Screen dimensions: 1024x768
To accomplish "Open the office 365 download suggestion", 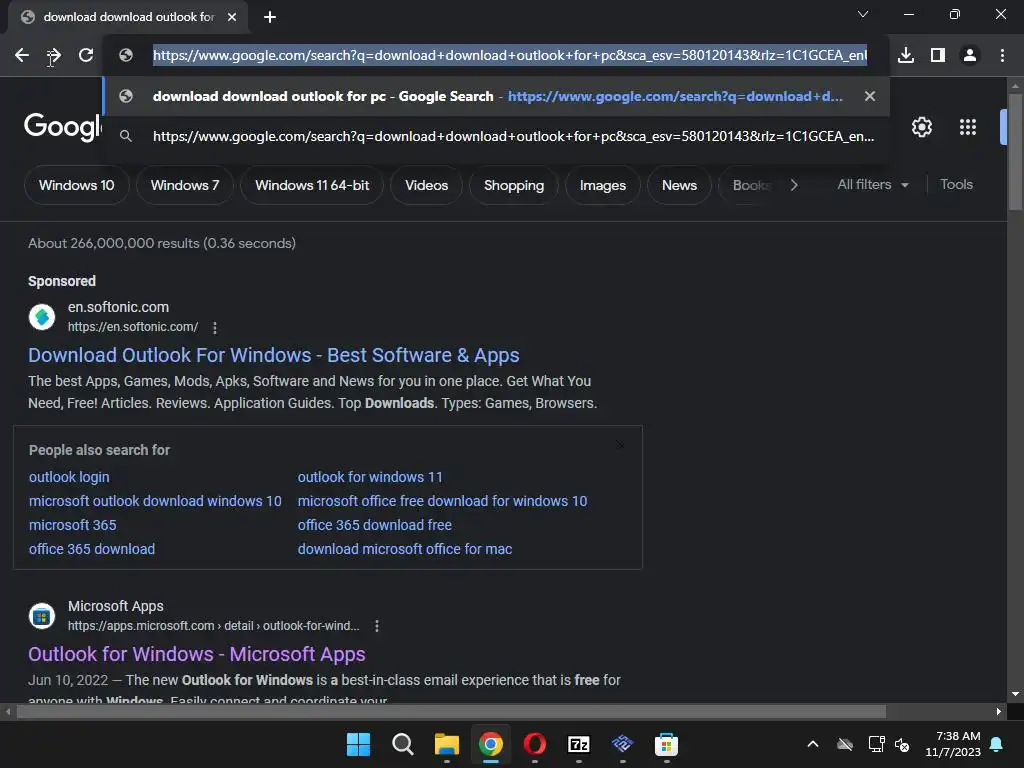I will click(92, 549).
